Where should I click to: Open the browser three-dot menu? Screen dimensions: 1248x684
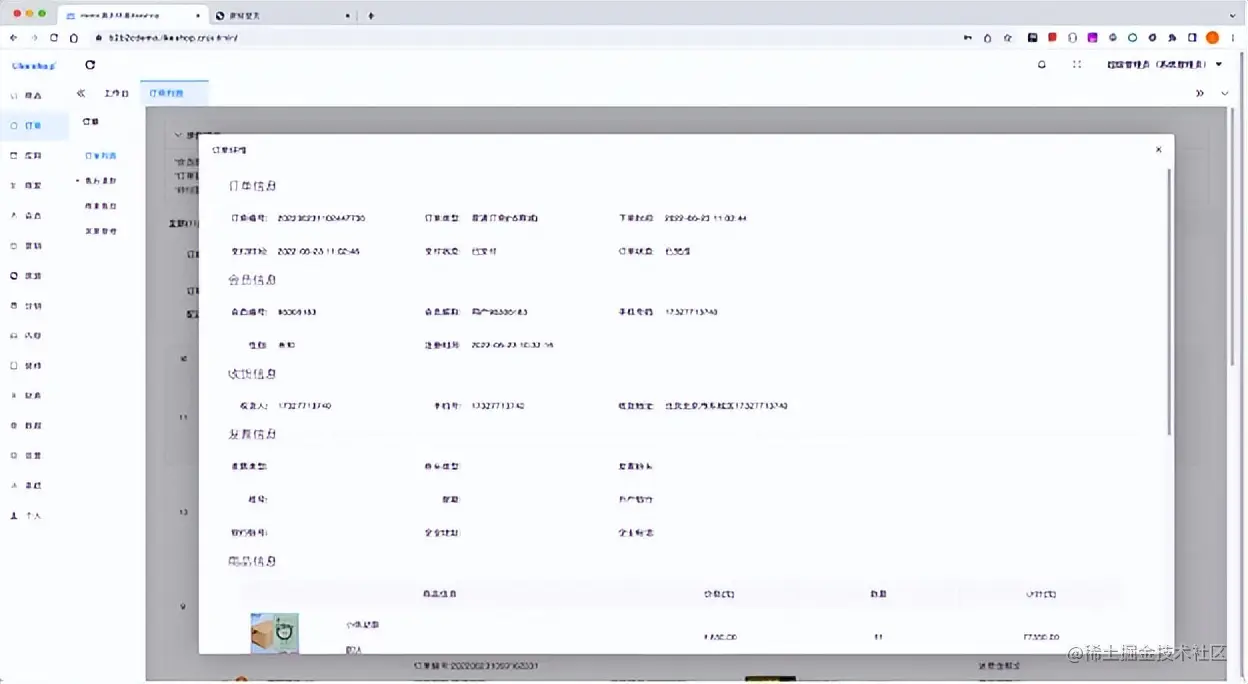[x=1233, y=38]
